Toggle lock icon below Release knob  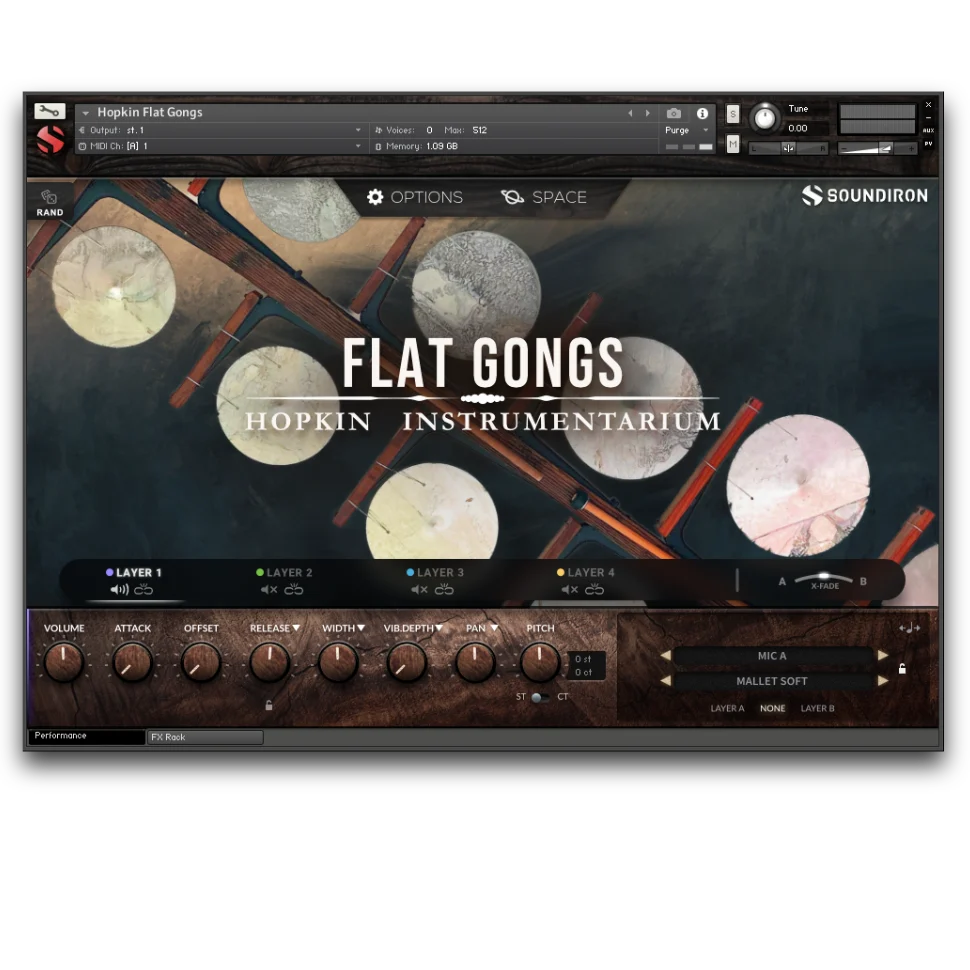(268, 705)
